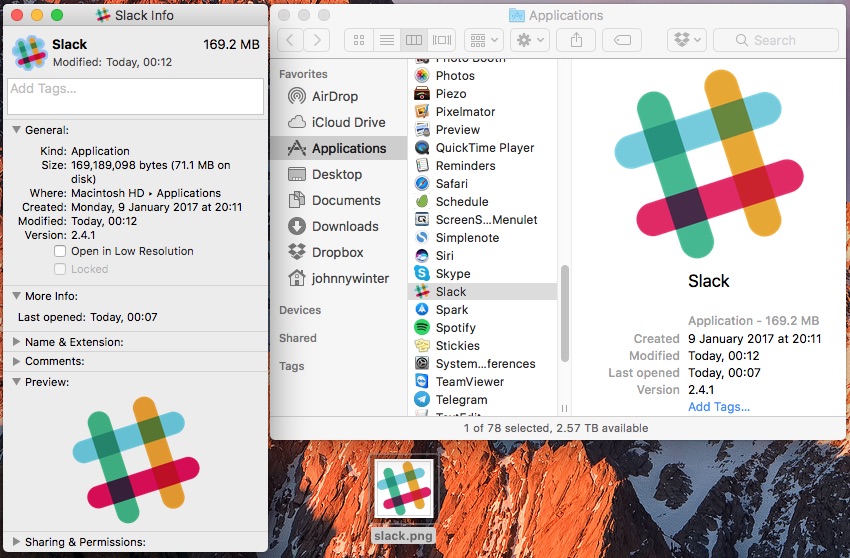Collapse the General section

pyautogui.click(x=16, y=130)
